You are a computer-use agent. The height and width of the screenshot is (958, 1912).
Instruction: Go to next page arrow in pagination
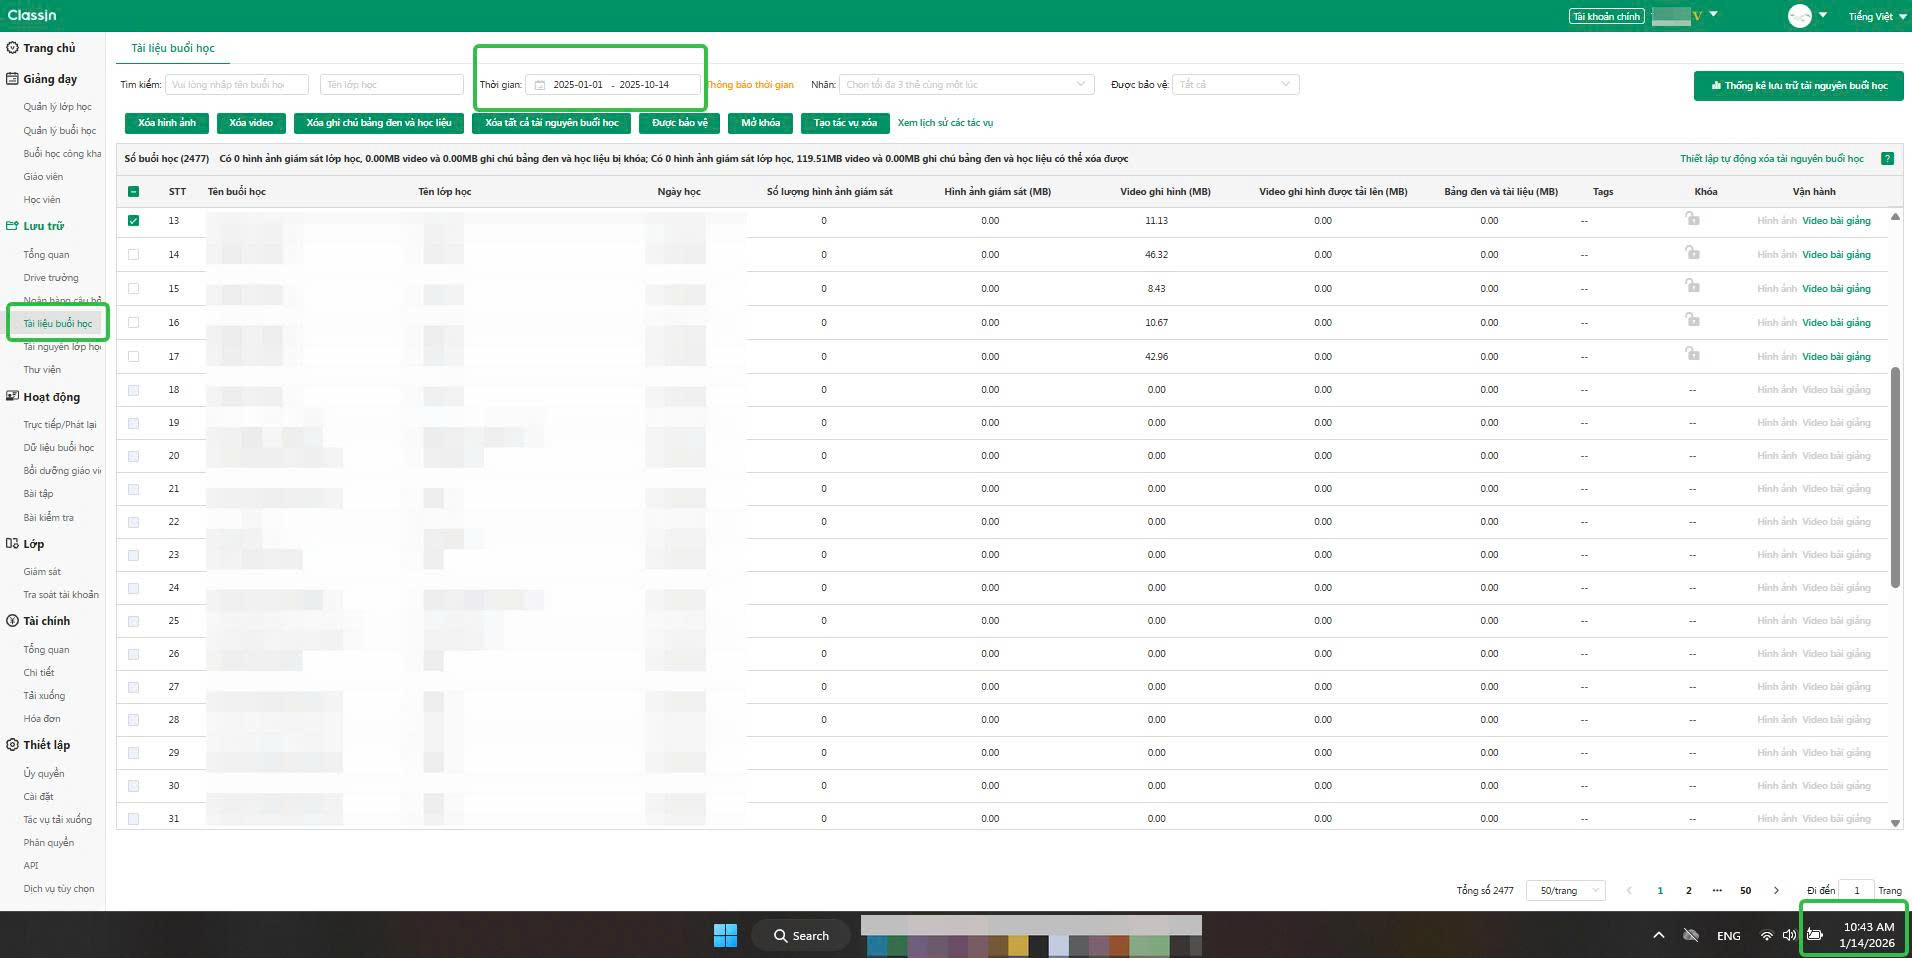point(1776,890)
